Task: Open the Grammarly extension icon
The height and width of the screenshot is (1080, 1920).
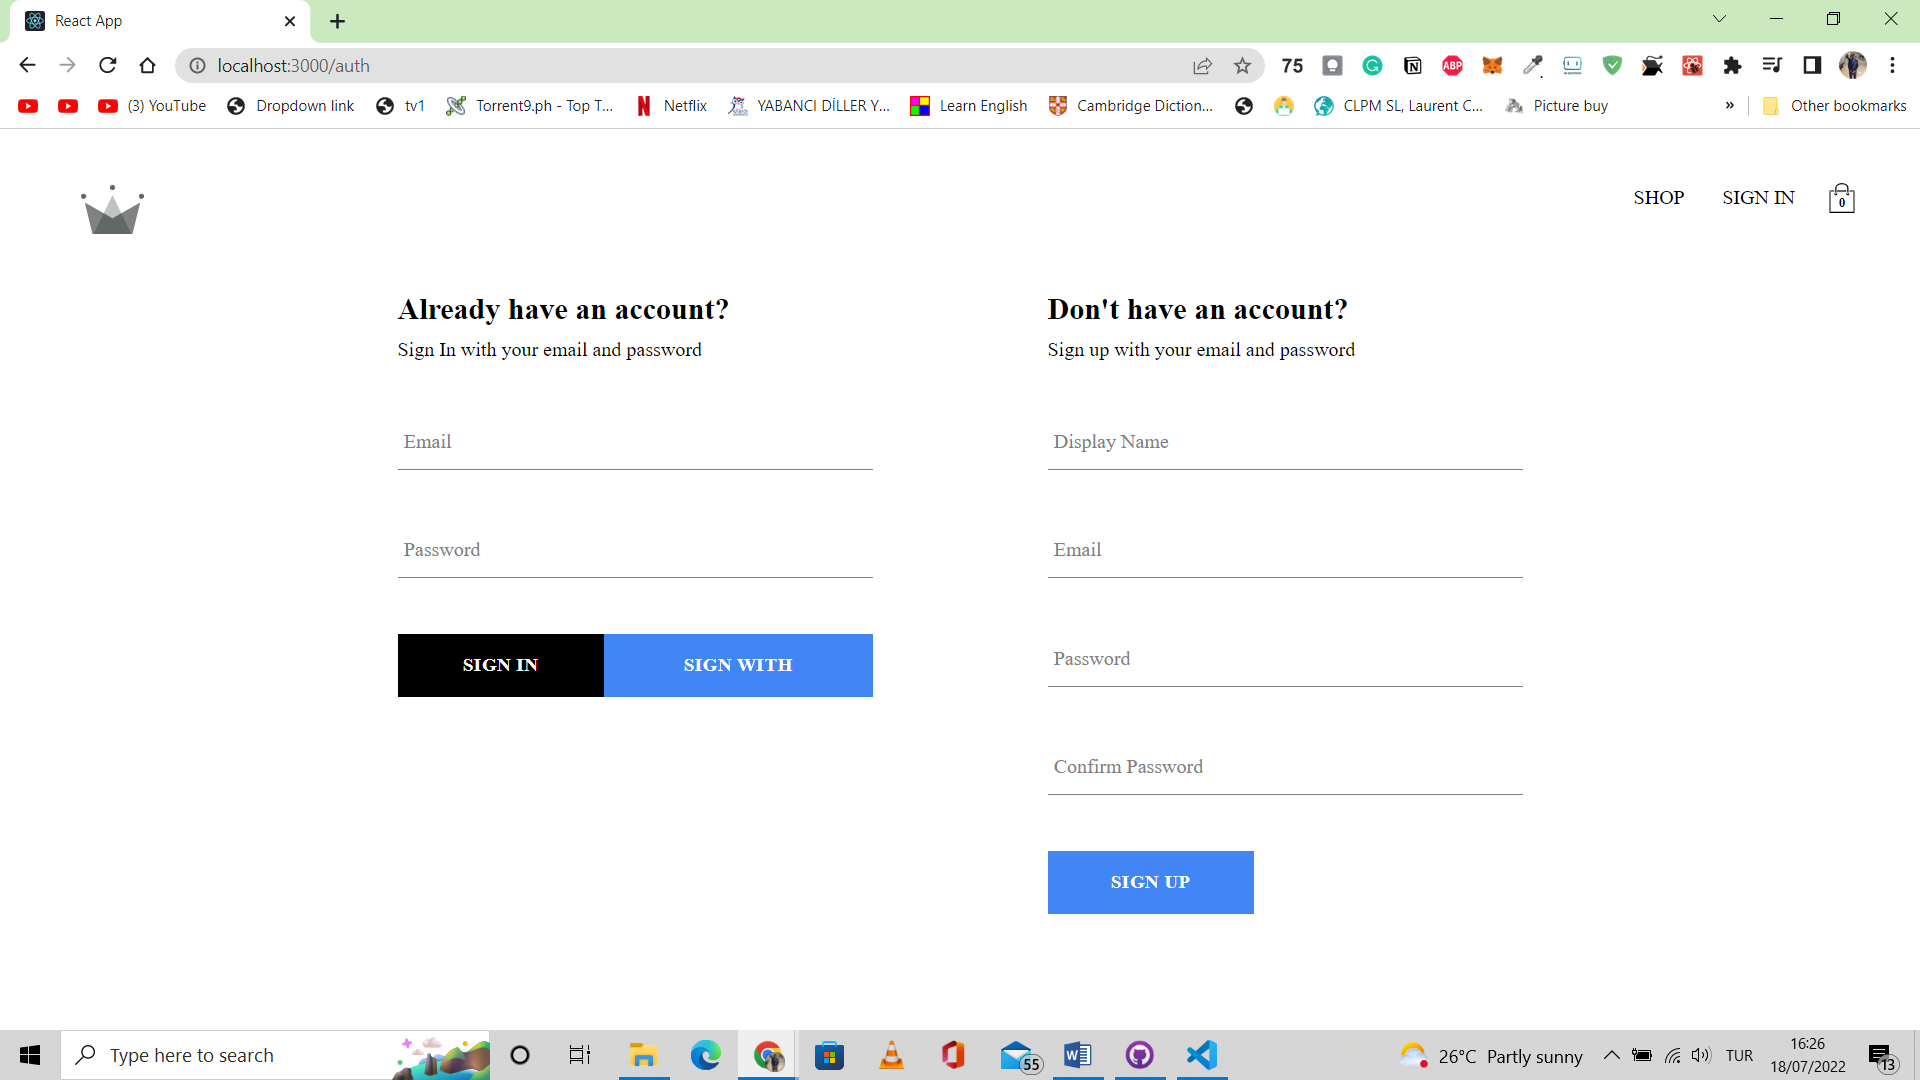Action: [x=1372, y=66]
